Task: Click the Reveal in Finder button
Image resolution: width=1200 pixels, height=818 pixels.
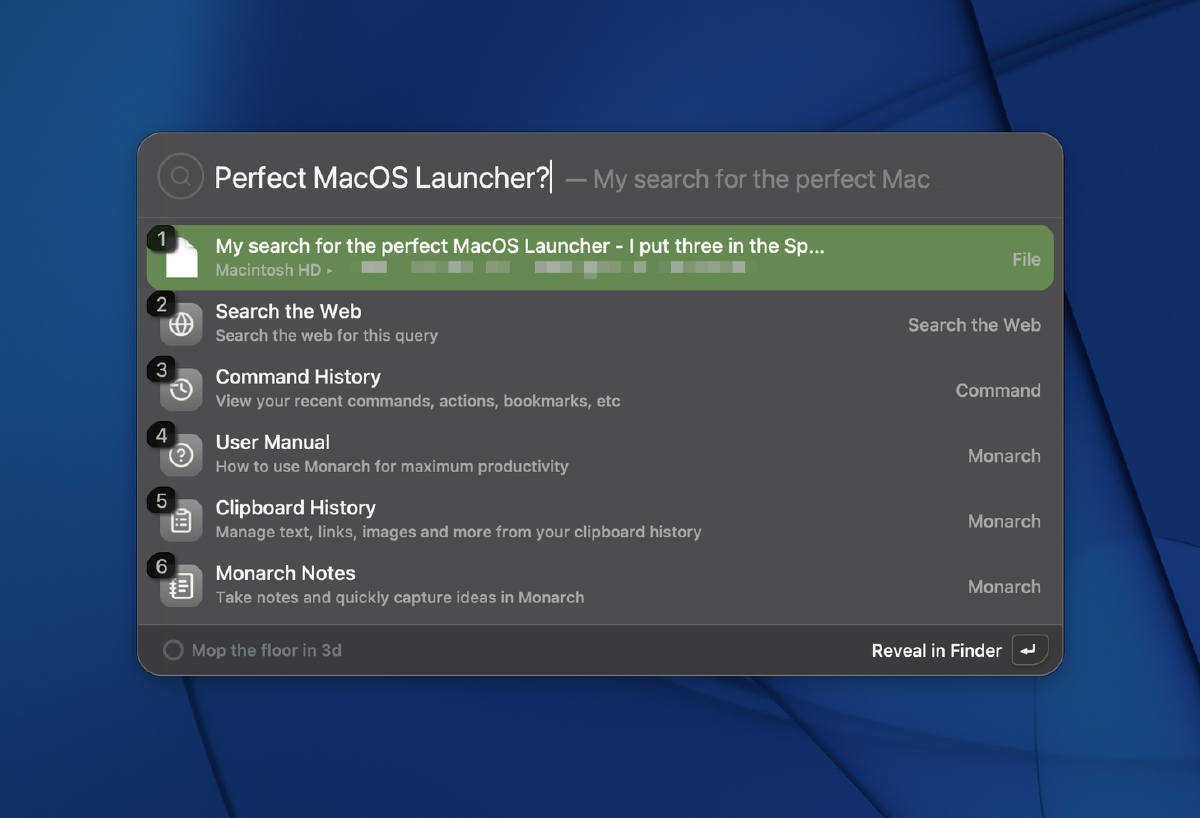Action: coord(936,651)
